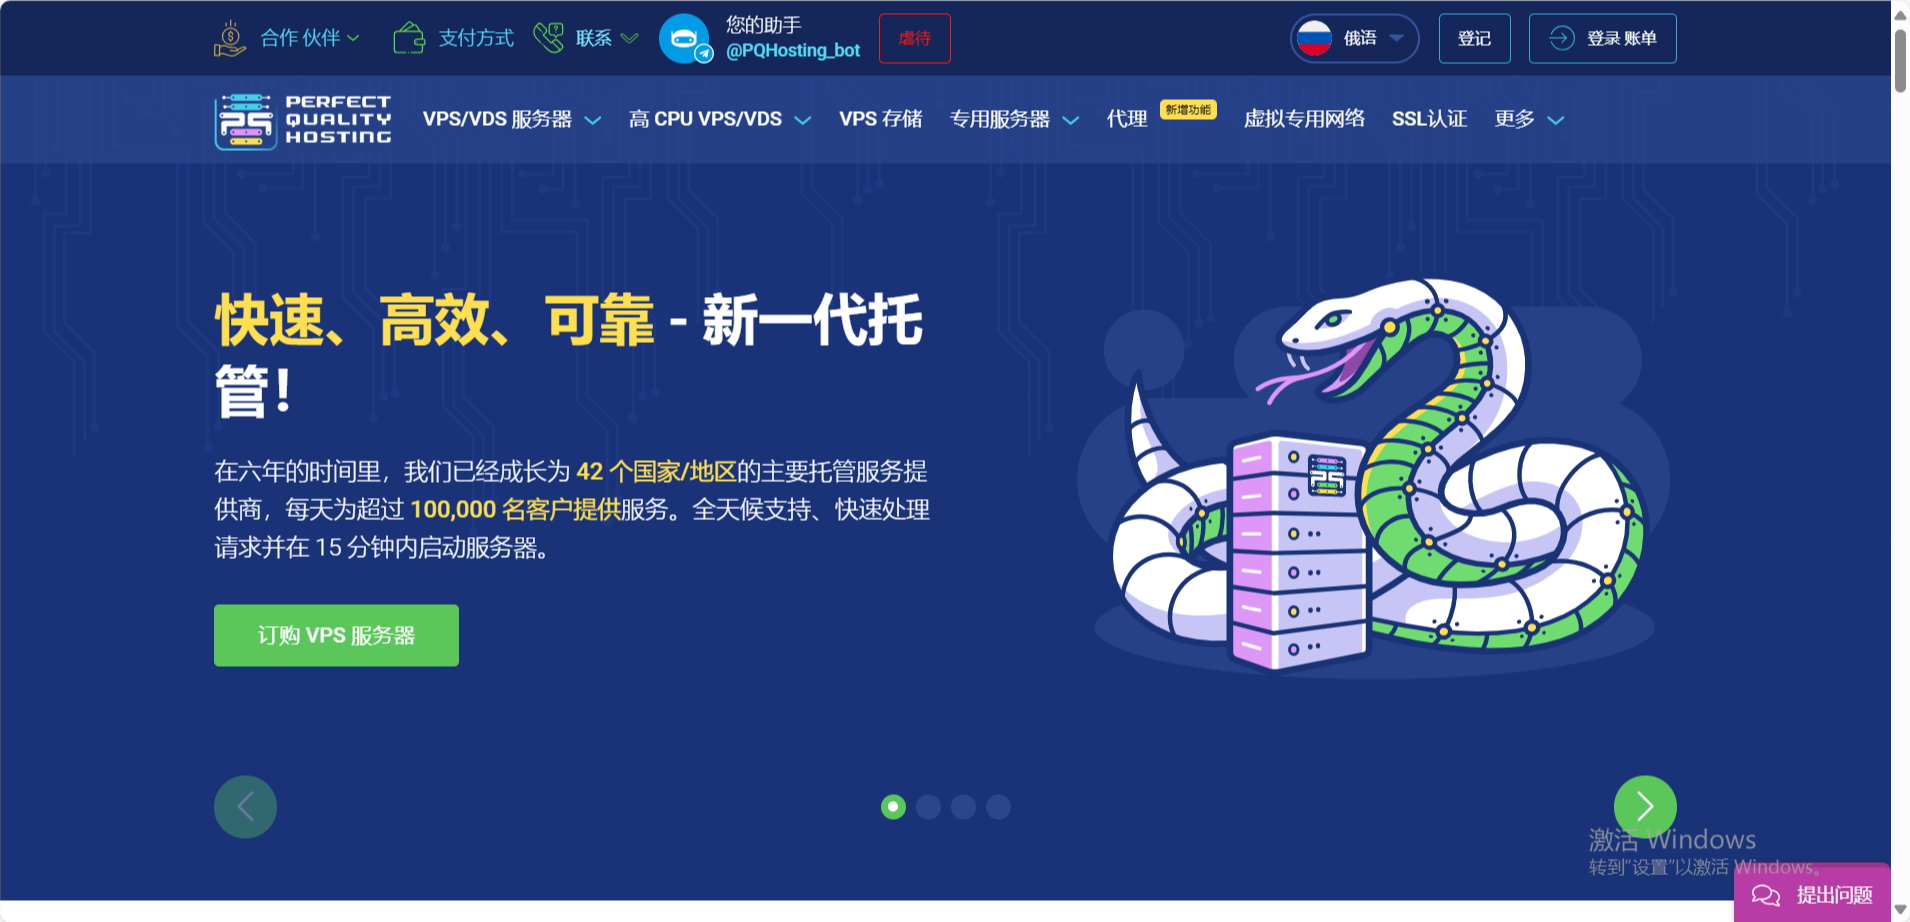Click the red 虐待 button
The width and height of the screenshot is (1910, 922).
[914, 38]
